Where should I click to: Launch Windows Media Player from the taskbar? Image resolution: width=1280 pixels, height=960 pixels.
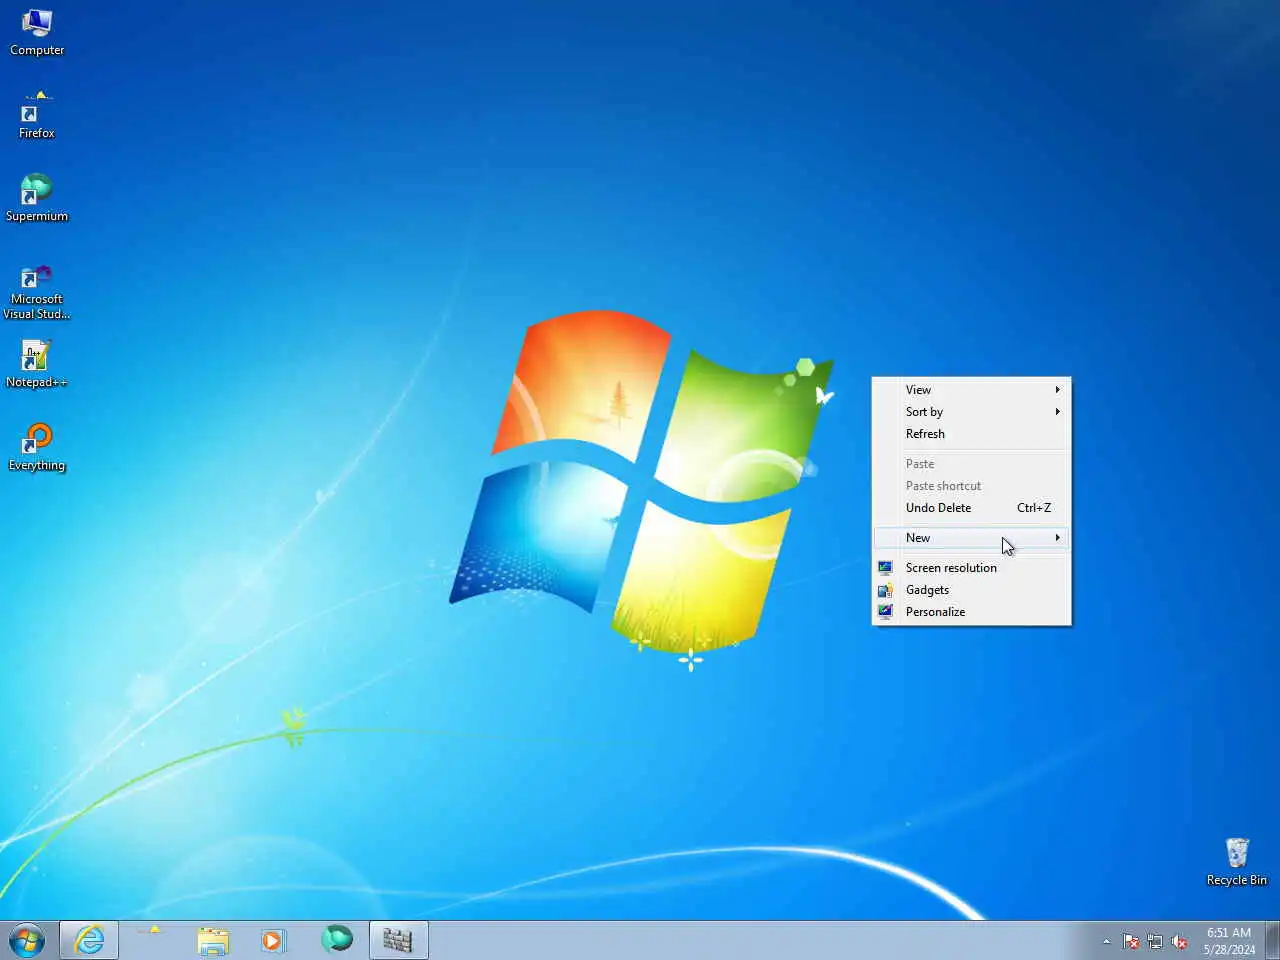pyautogui.click(x=273, y=940)
